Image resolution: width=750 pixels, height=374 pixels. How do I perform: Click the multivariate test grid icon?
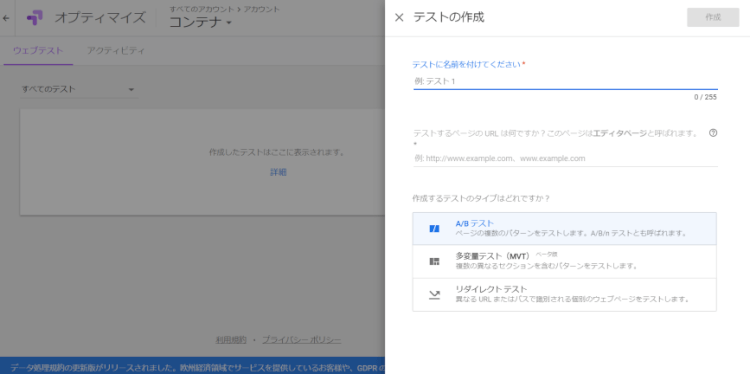tap(434, 262)
